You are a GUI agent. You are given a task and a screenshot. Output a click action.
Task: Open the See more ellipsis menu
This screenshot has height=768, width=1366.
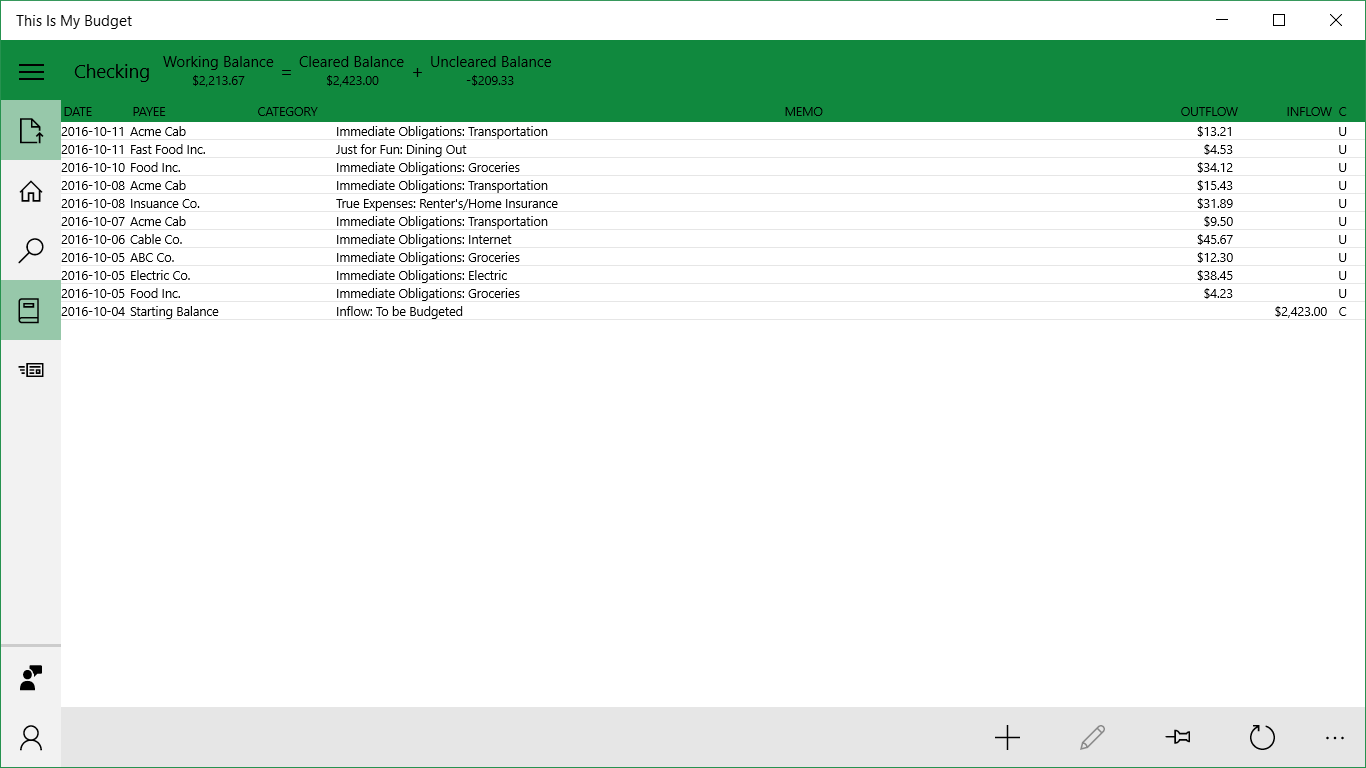pos(1334,737)
